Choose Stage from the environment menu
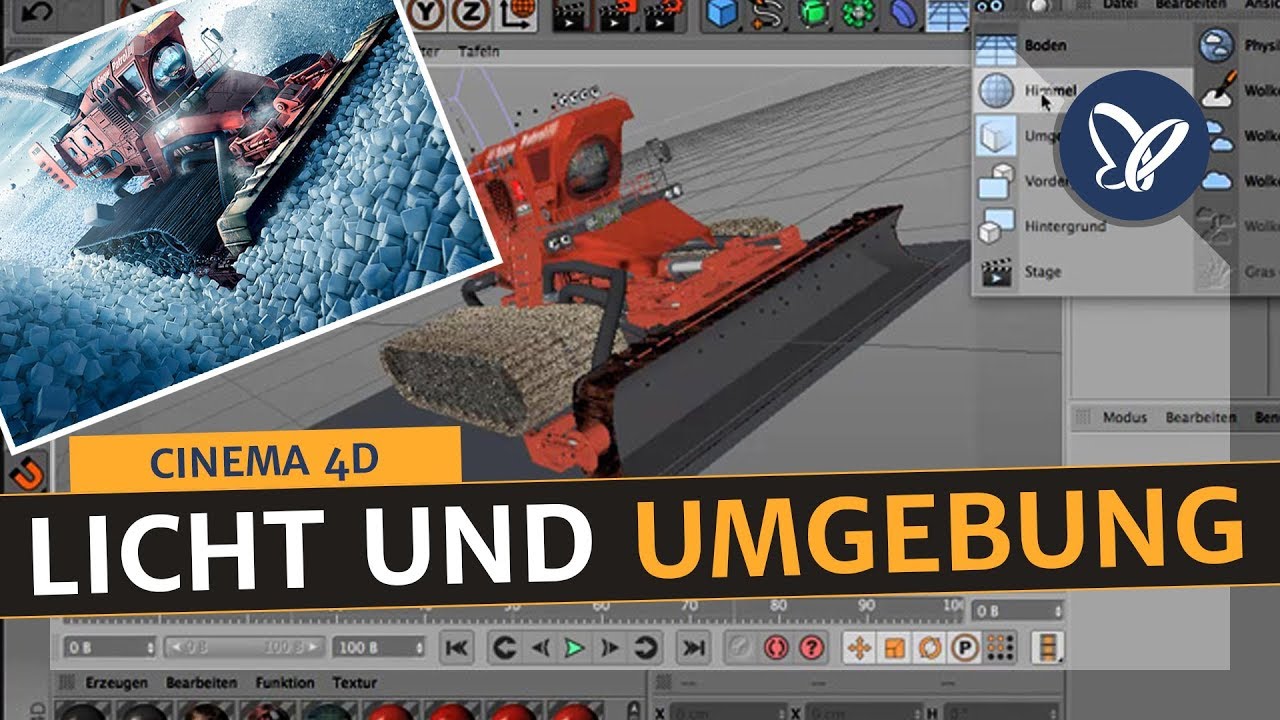 point(1043,271)
